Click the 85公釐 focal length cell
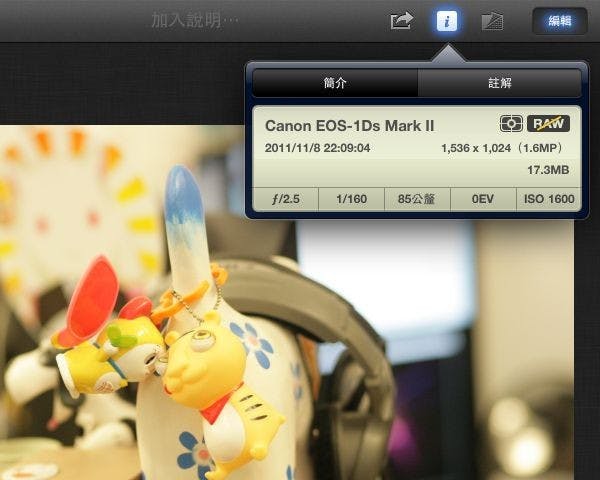This screenshot has height=480, width=600. tap(417, 199)
